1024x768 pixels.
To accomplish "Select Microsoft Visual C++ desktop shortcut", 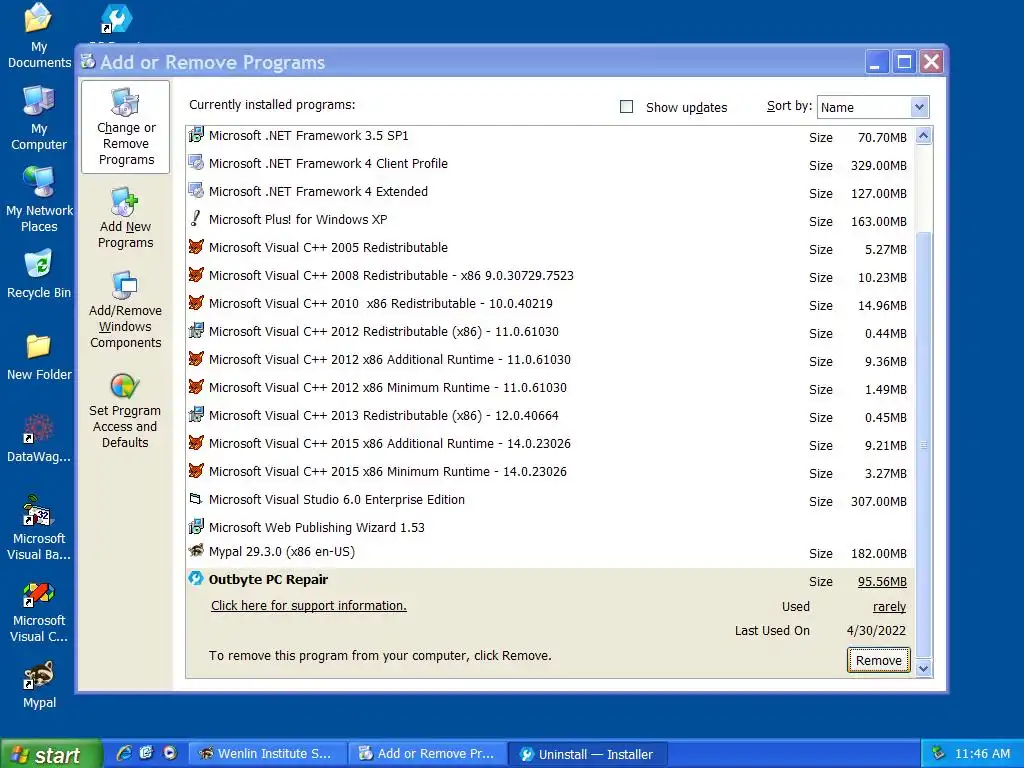I will pyautogui.click(x=39, y=612).
